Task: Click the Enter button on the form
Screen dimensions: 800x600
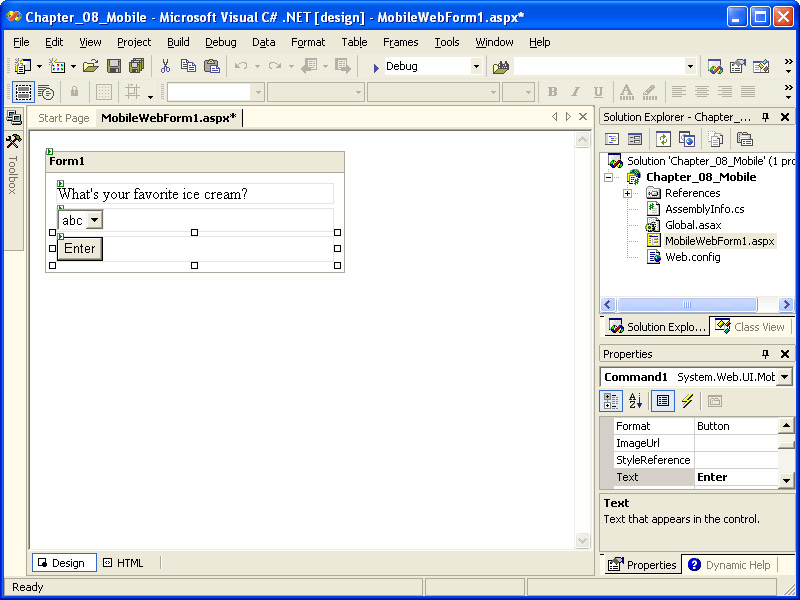Action: pos(80,249)
